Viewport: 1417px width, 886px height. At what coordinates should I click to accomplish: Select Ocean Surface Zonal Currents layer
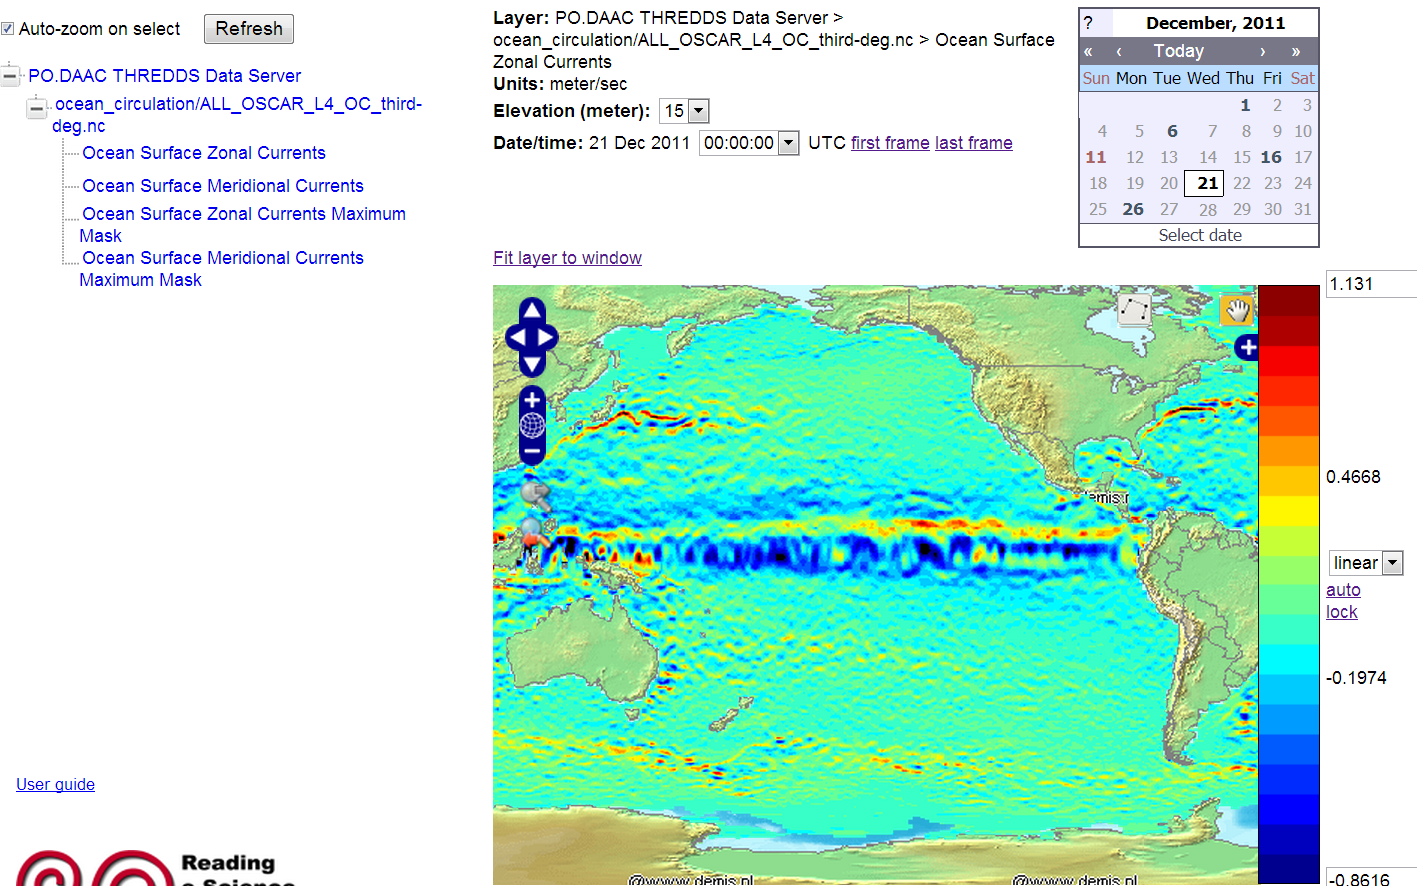[x=204, y=153]
